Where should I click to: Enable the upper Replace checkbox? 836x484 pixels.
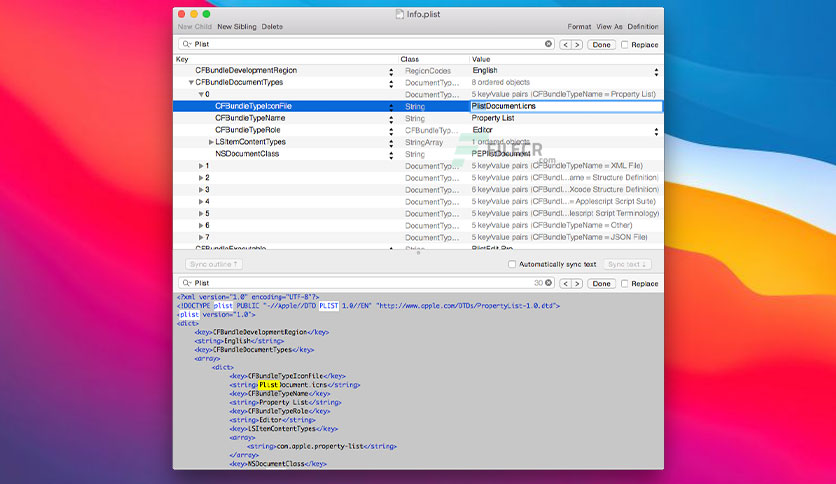pyautogui.click(x=624, y=45)
